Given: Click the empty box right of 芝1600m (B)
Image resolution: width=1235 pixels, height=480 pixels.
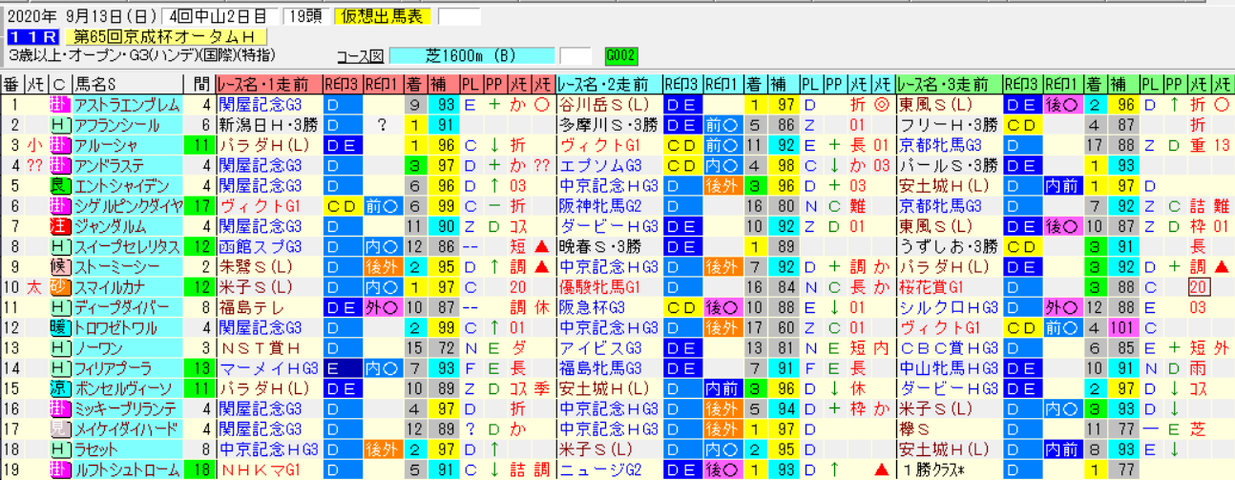Looking at the screenshot, I should click(x=577, y=55).
